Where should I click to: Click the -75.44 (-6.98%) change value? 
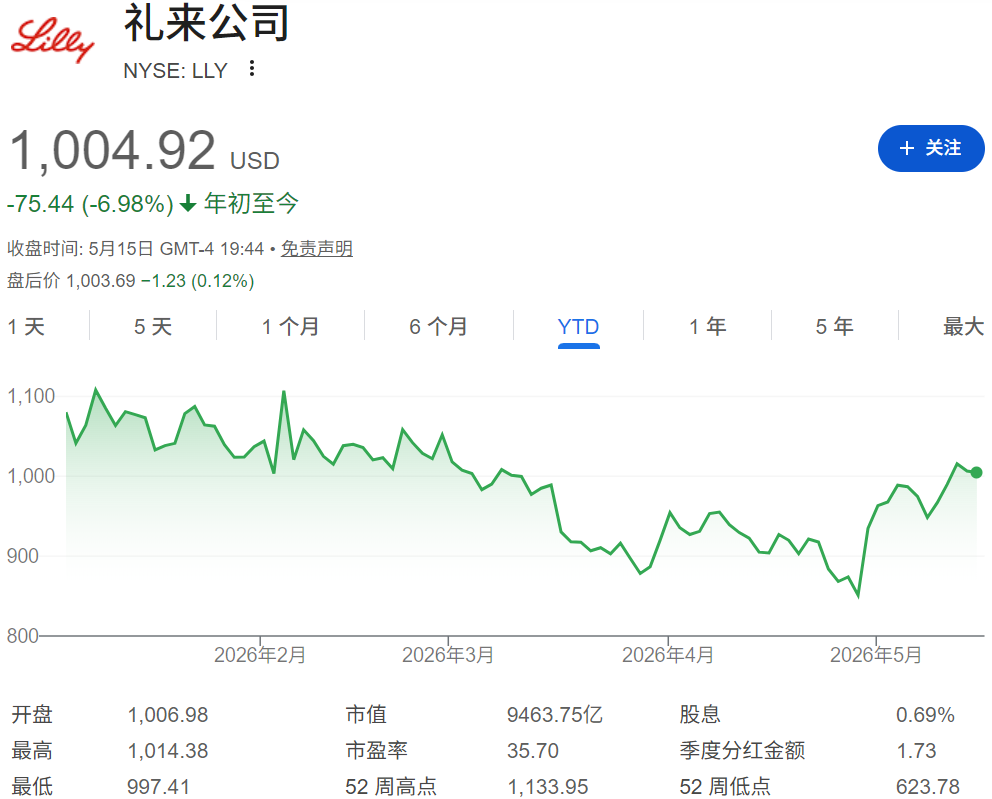[x=90, y=204]
